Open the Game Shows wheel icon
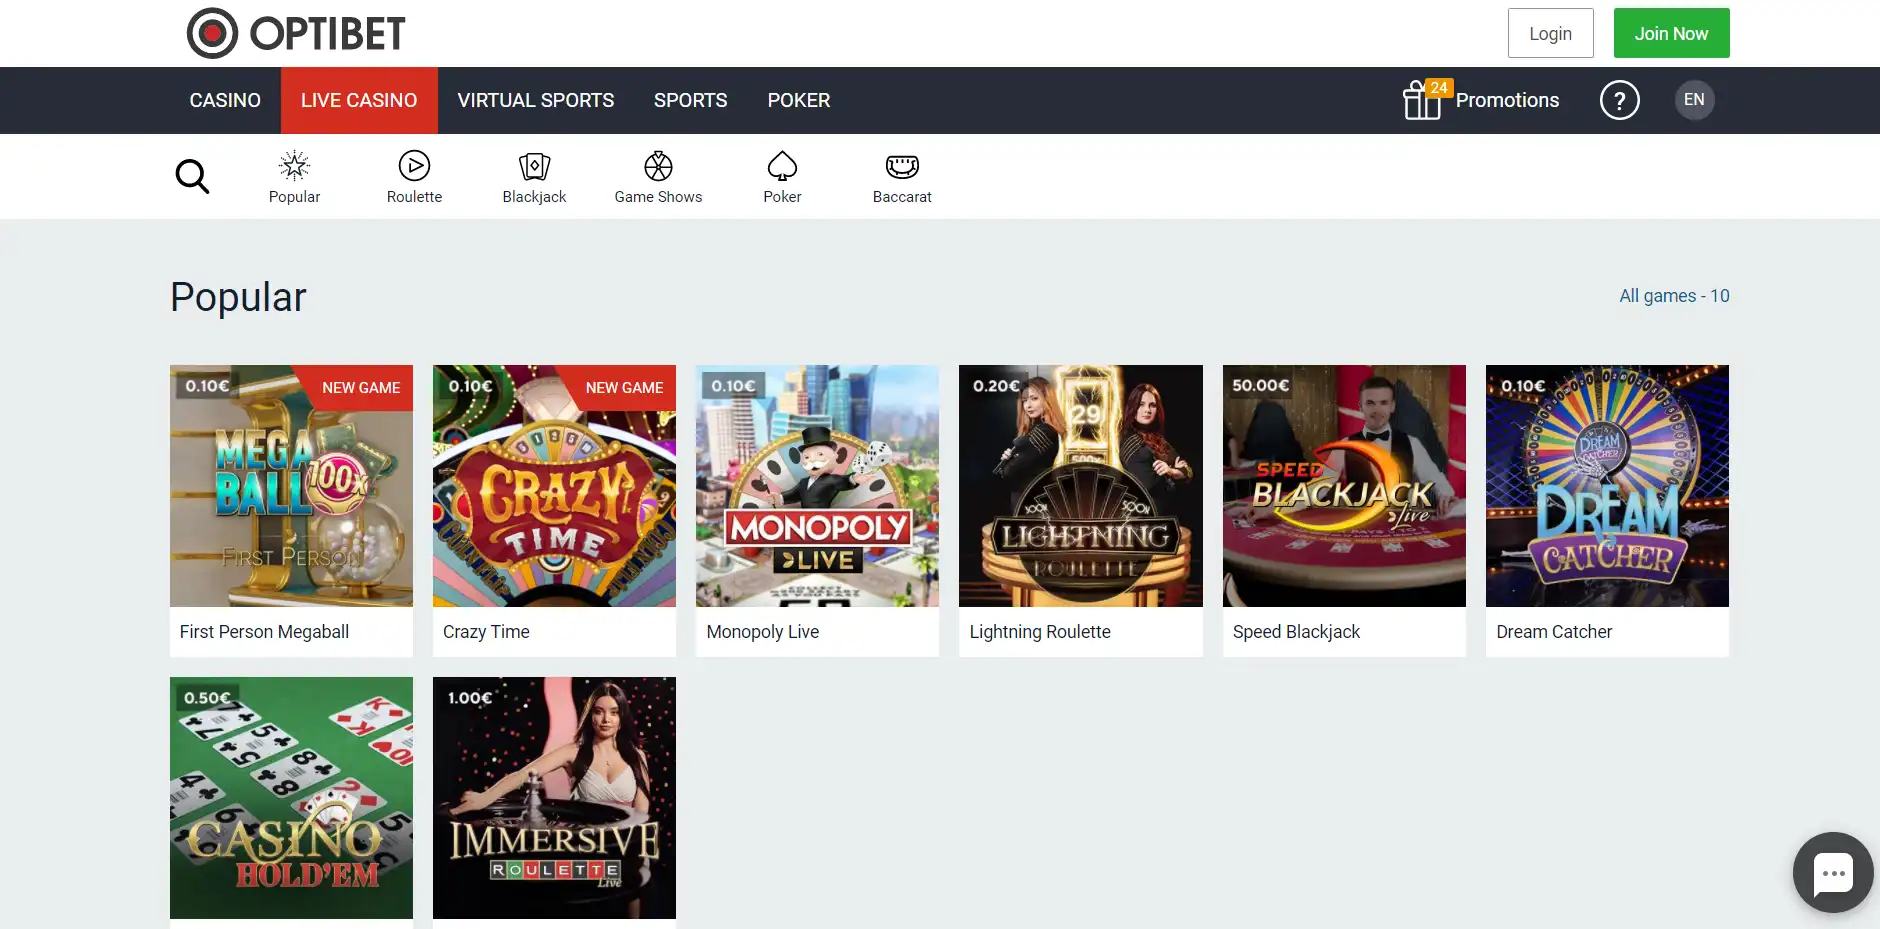This screenshot has height=929, width=1880. (658, 166)
